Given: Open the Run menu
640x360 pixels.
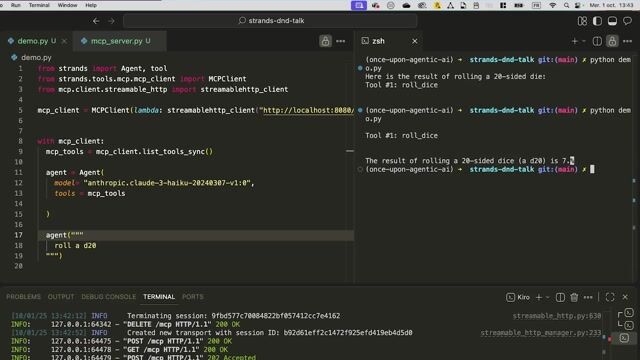Looking at the screenshot, I should pyautogui.click(x=16, y=5).
